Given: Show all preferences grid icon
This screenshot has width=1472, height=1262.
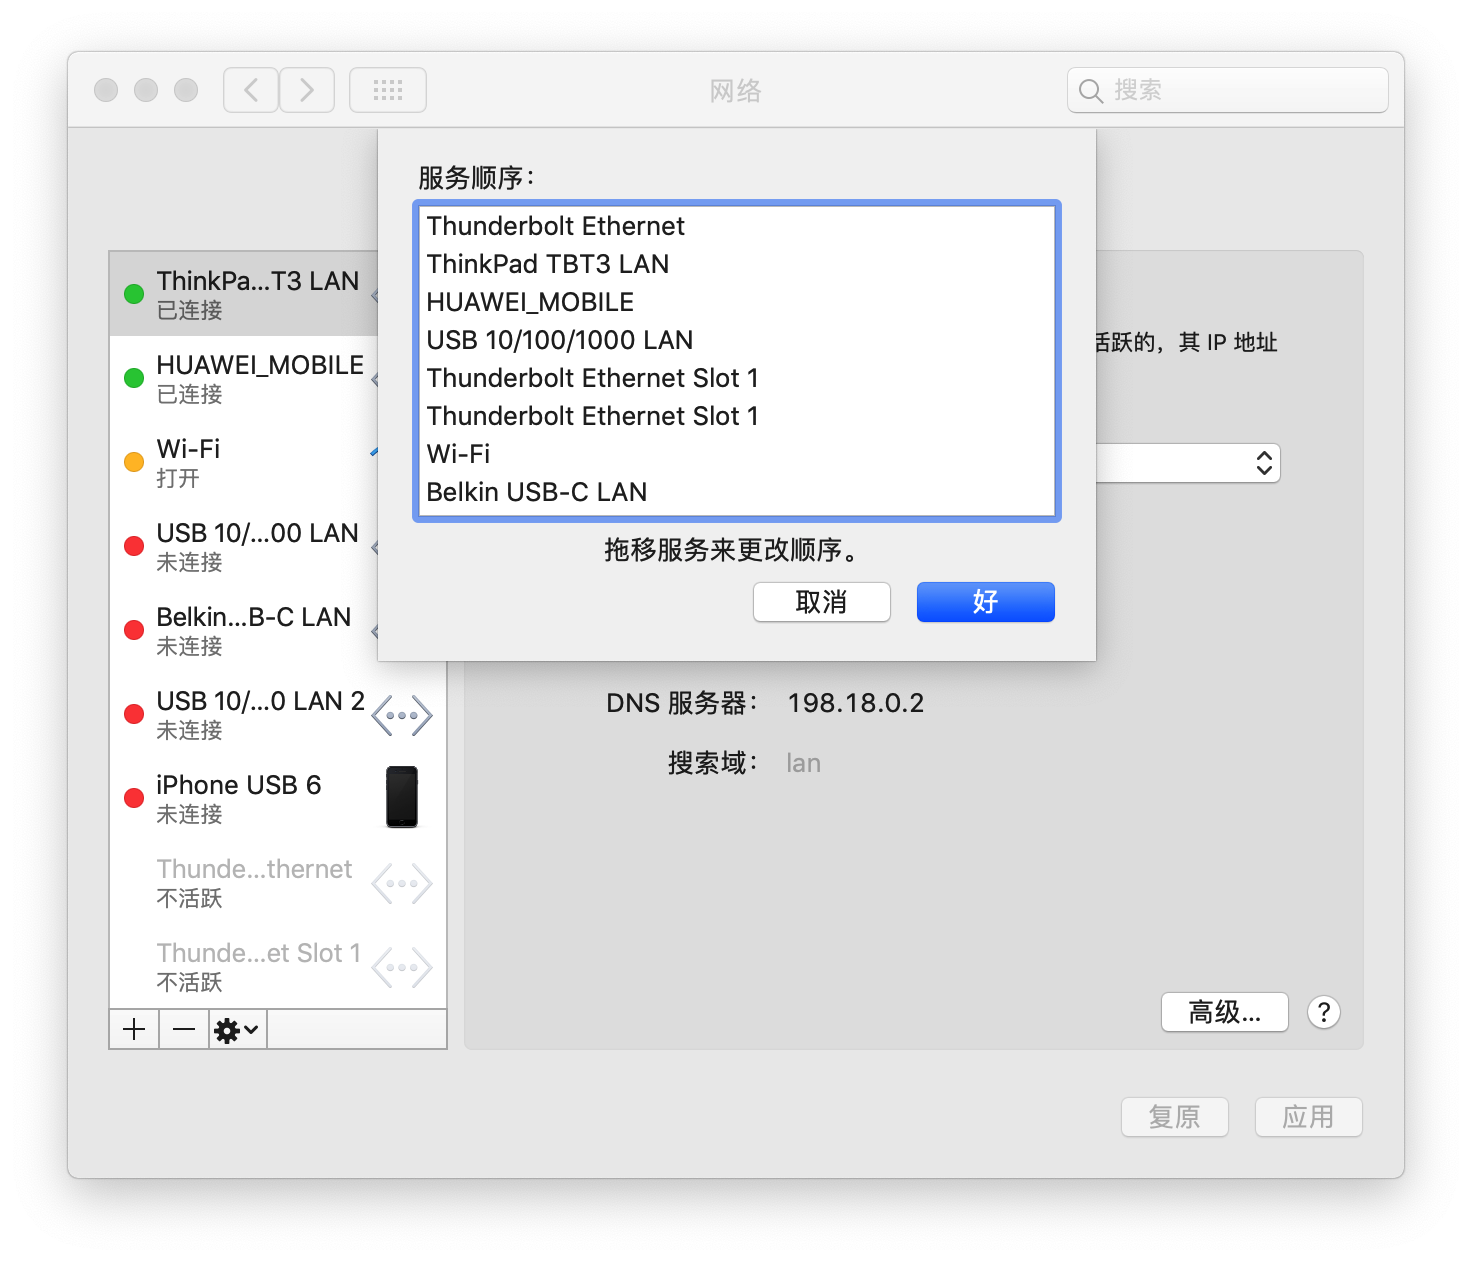Looking at the screenshot, I should (388, 90).
